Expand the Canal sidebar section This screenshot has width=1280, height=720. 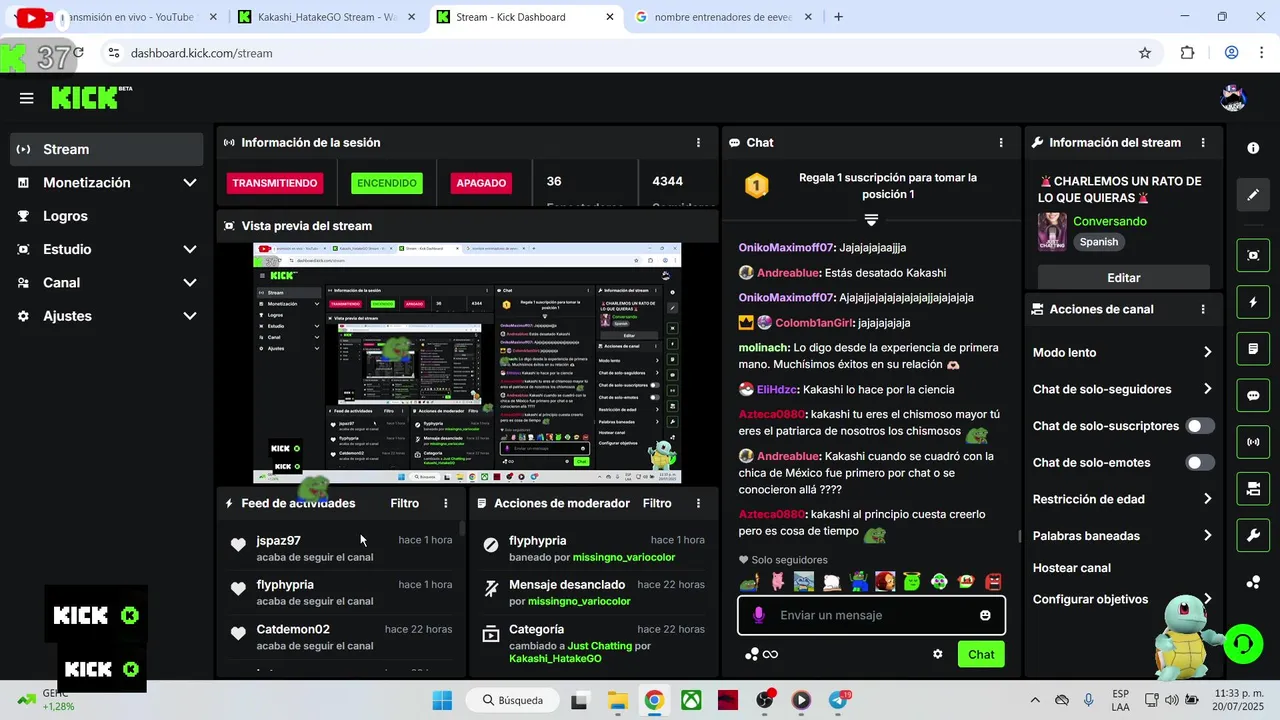(x=190, y=283)
